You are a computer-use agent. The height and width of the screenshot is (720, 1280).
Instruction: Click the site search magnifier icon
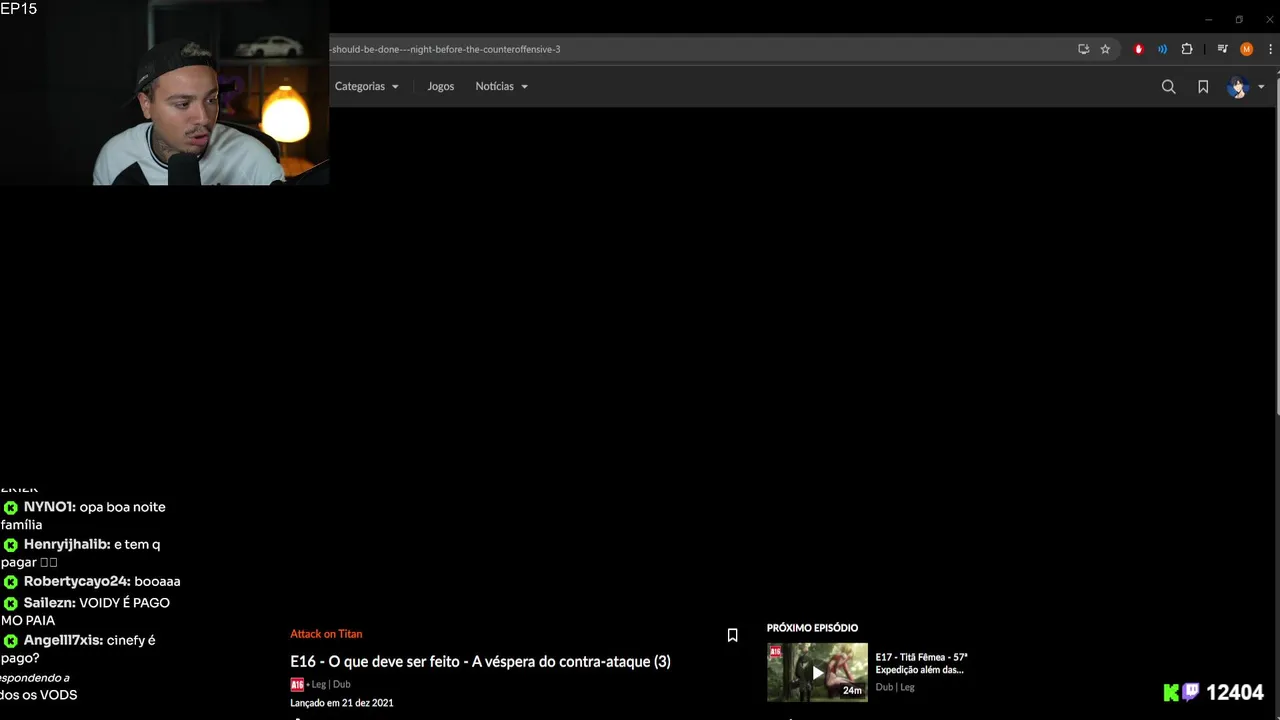pyautogui.click(x=1168, y=87)
